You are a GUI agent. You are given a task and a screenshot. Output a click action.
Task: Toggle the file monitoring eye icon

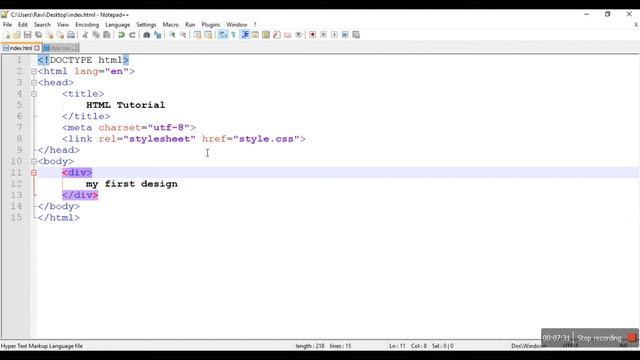[298, 35]
